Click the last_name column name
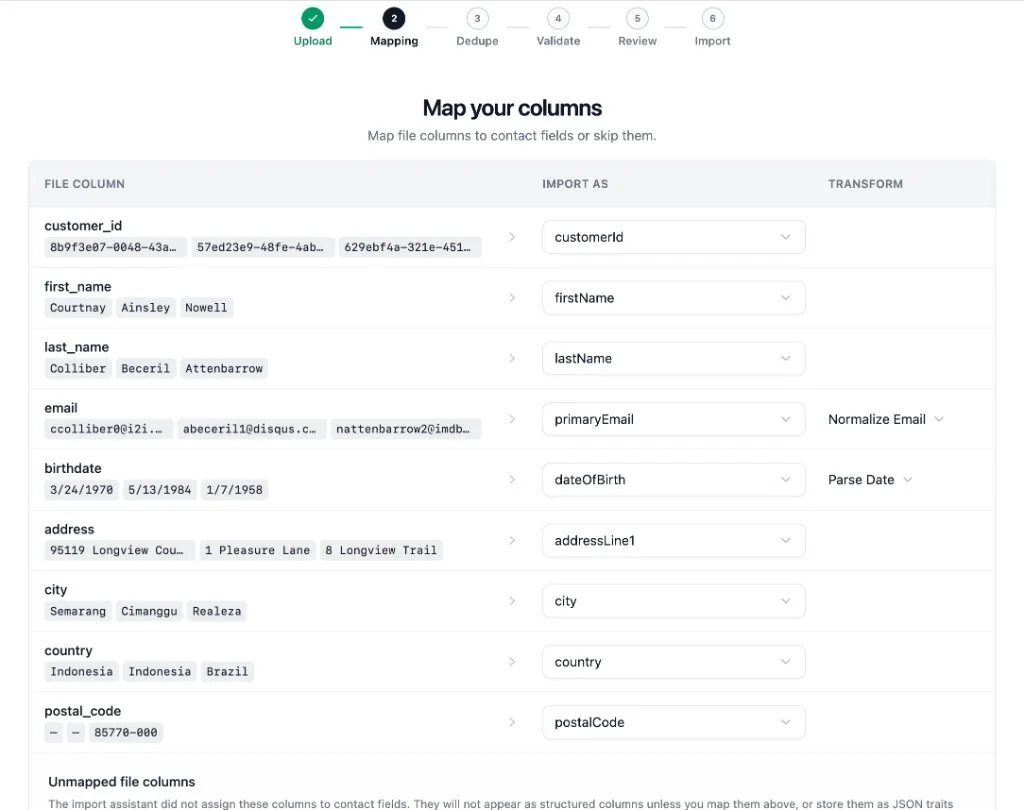1024x810 pixels. click(76, 348)
